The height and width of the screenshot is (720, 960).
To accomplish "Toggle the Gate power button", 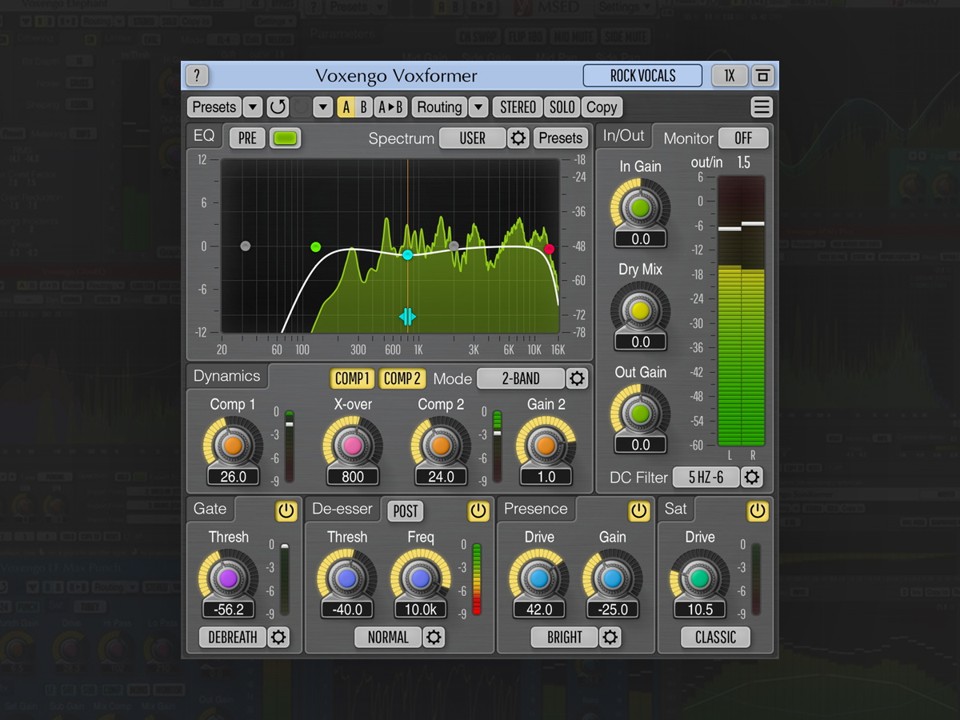I will (286, 511).
